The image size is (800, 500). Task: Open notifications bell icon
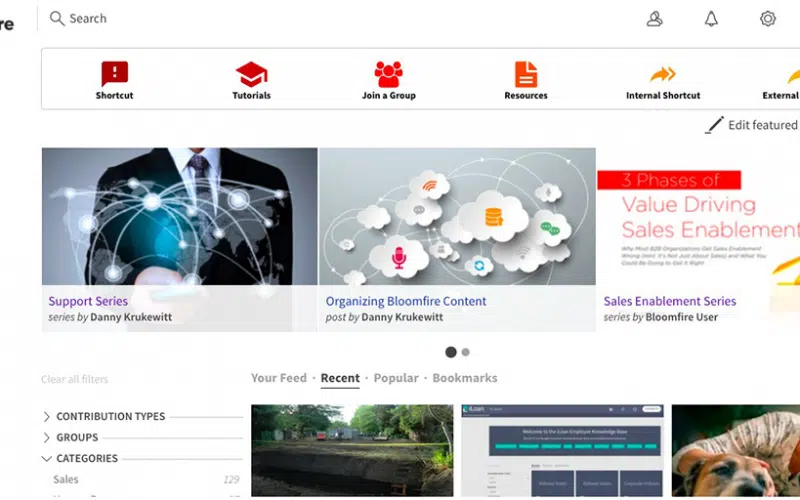pos(711,19)
